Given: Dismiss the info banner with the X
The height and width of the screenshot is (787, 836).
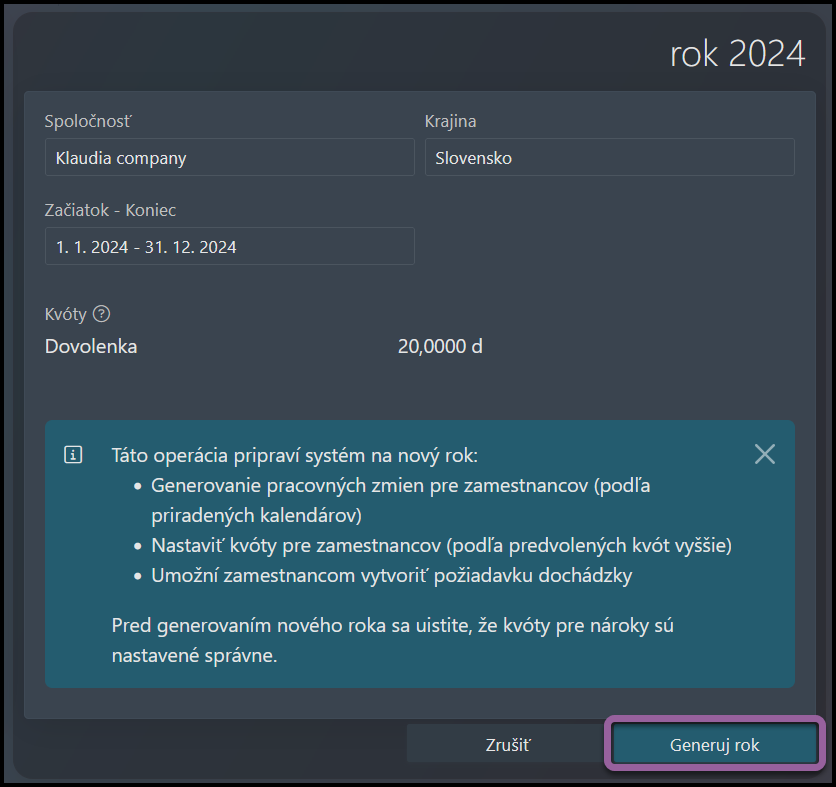Looking at the screenshot, I should coord(765,454).
